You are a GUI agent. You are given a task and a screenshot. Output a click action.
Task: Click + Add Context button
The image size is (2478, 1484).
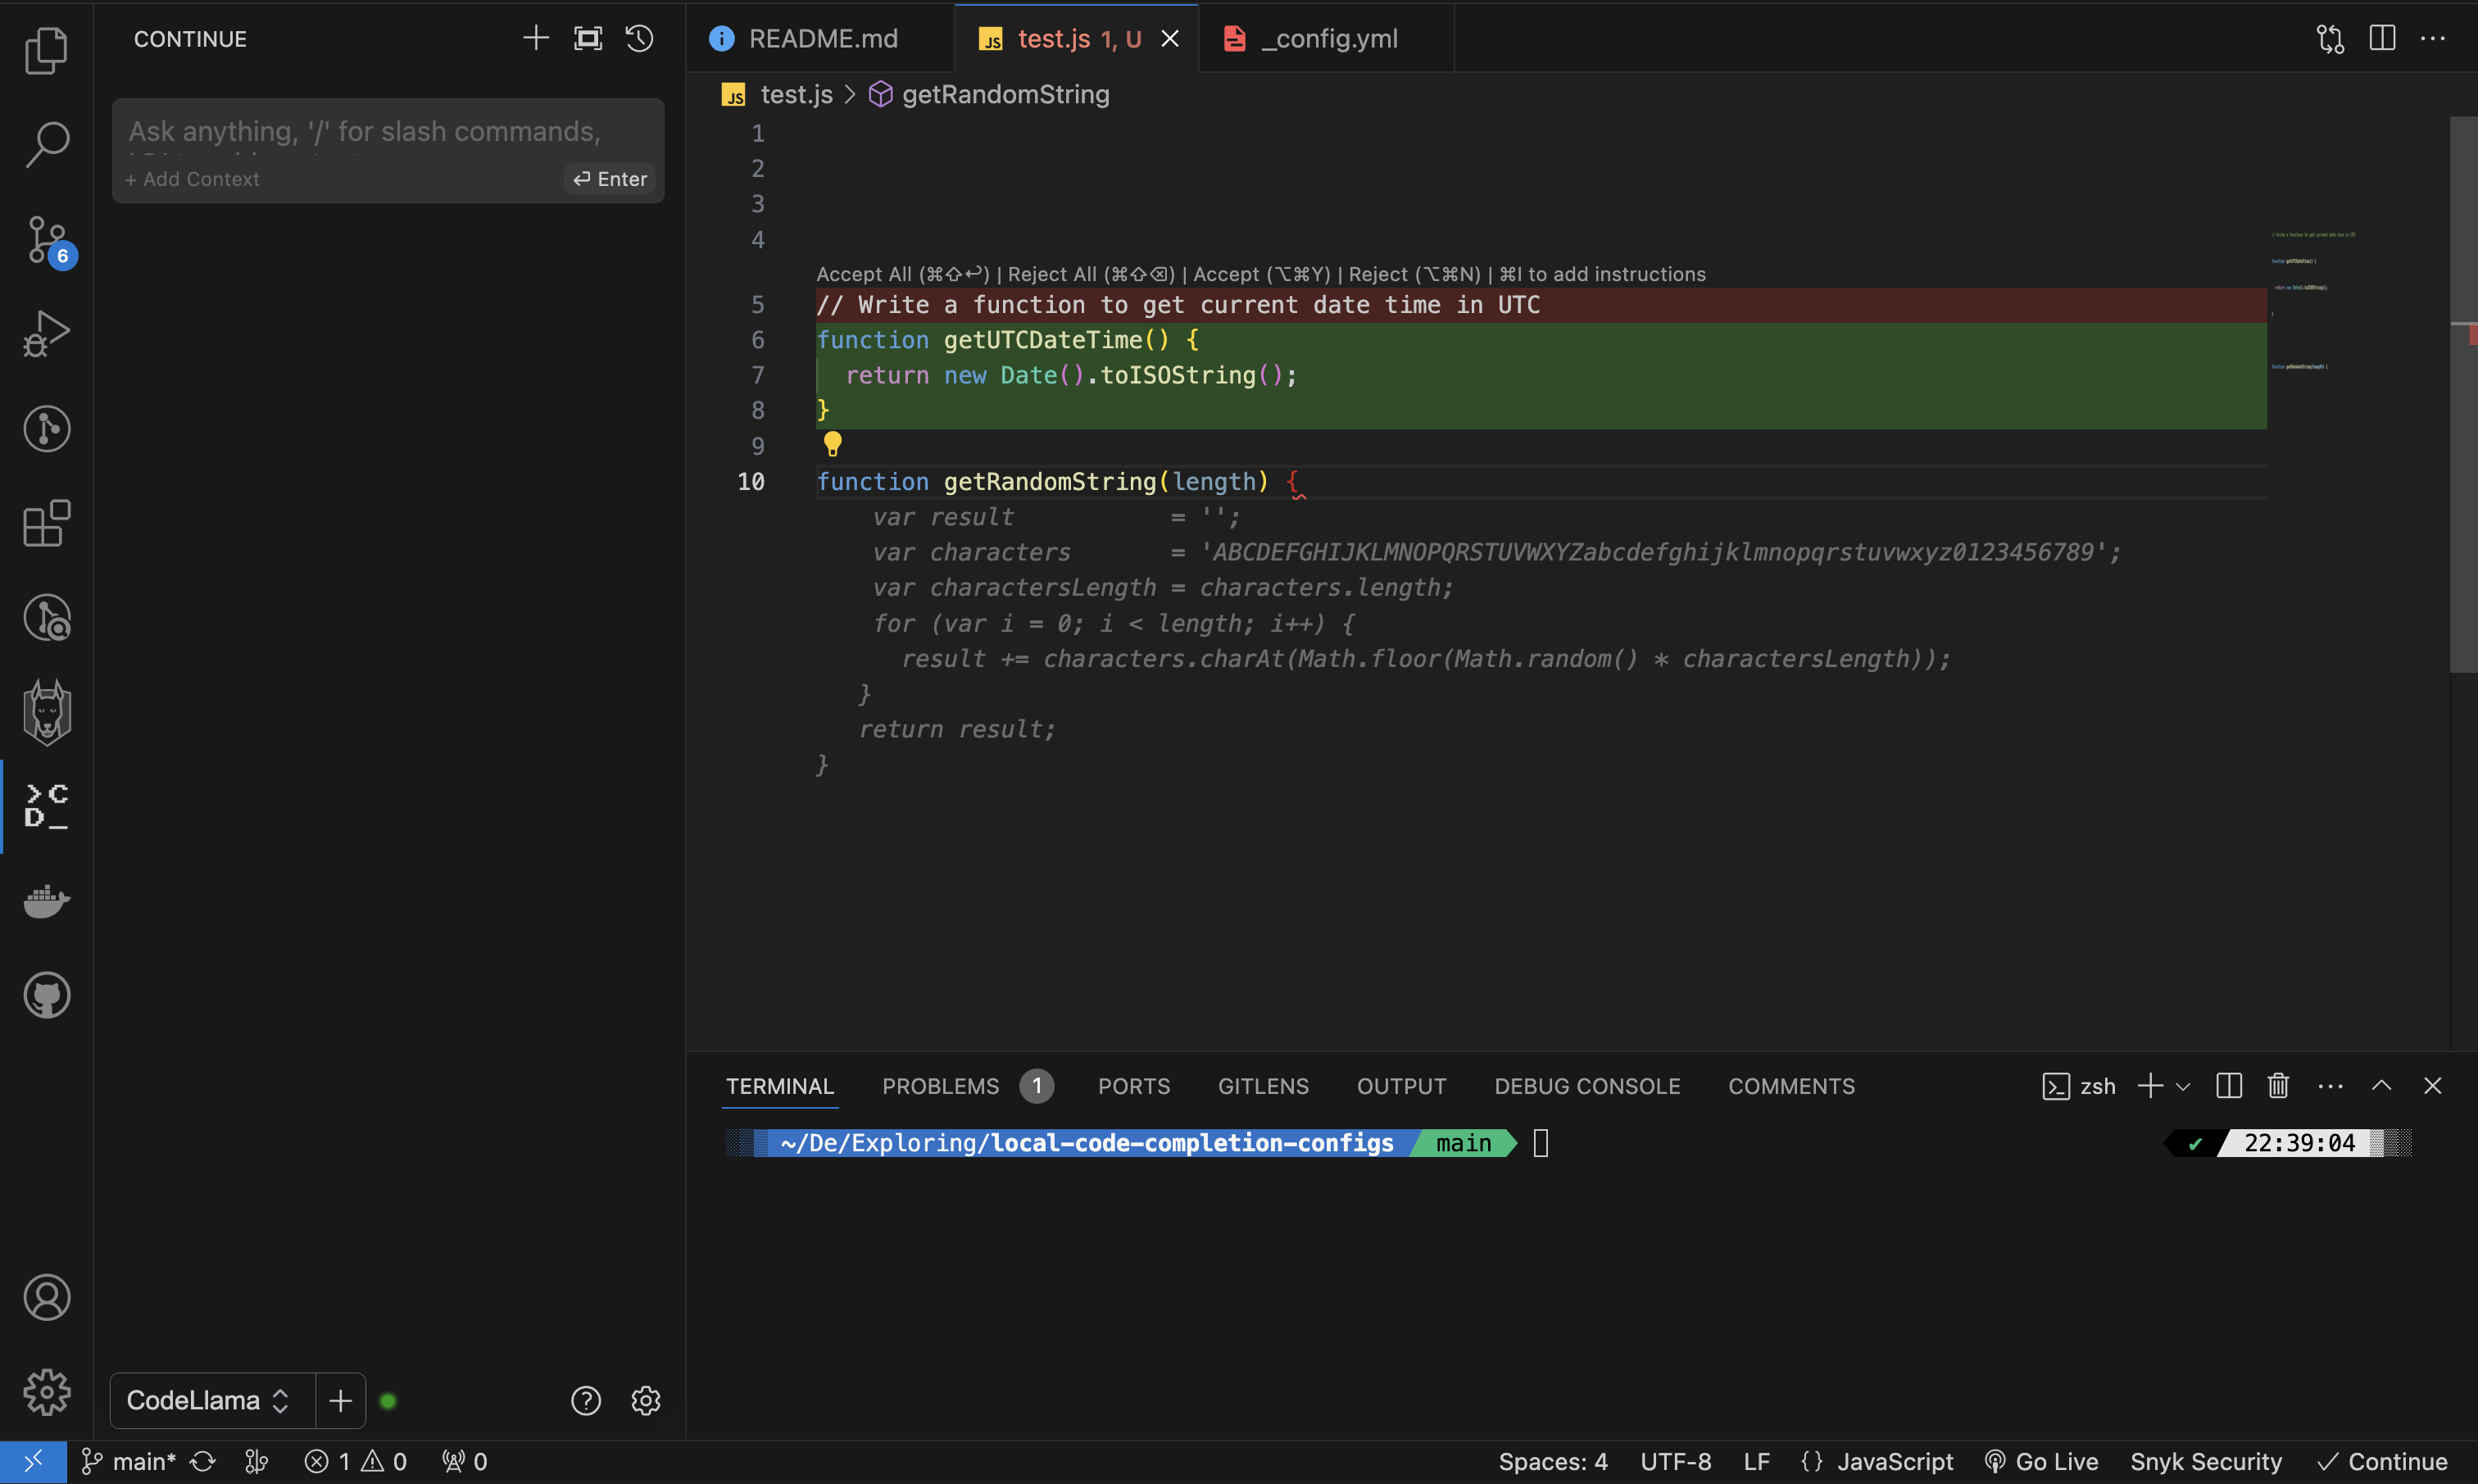pyautogui.click(x=192, y=179)
